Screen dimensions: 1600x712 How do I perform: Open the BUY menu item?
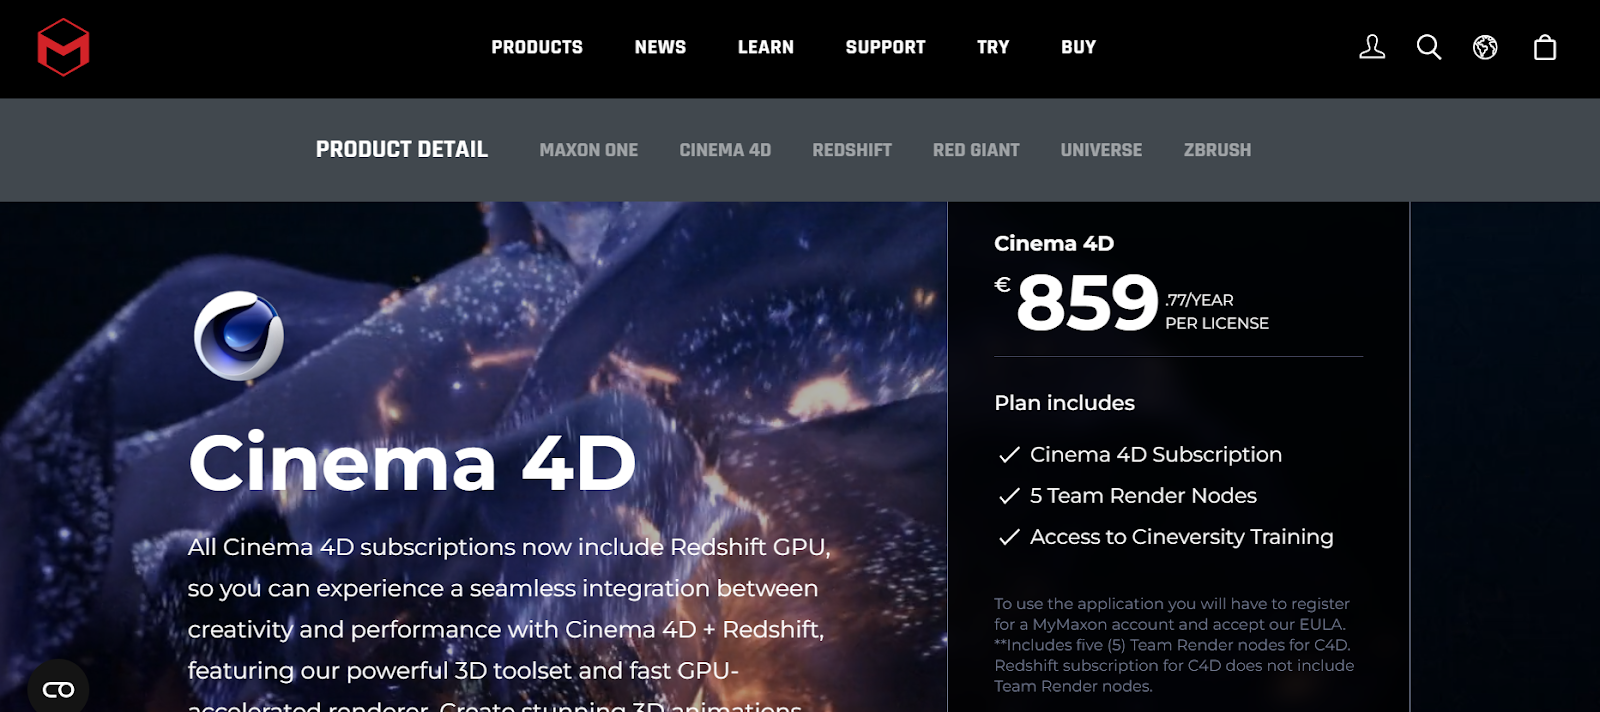(1079, 47)
